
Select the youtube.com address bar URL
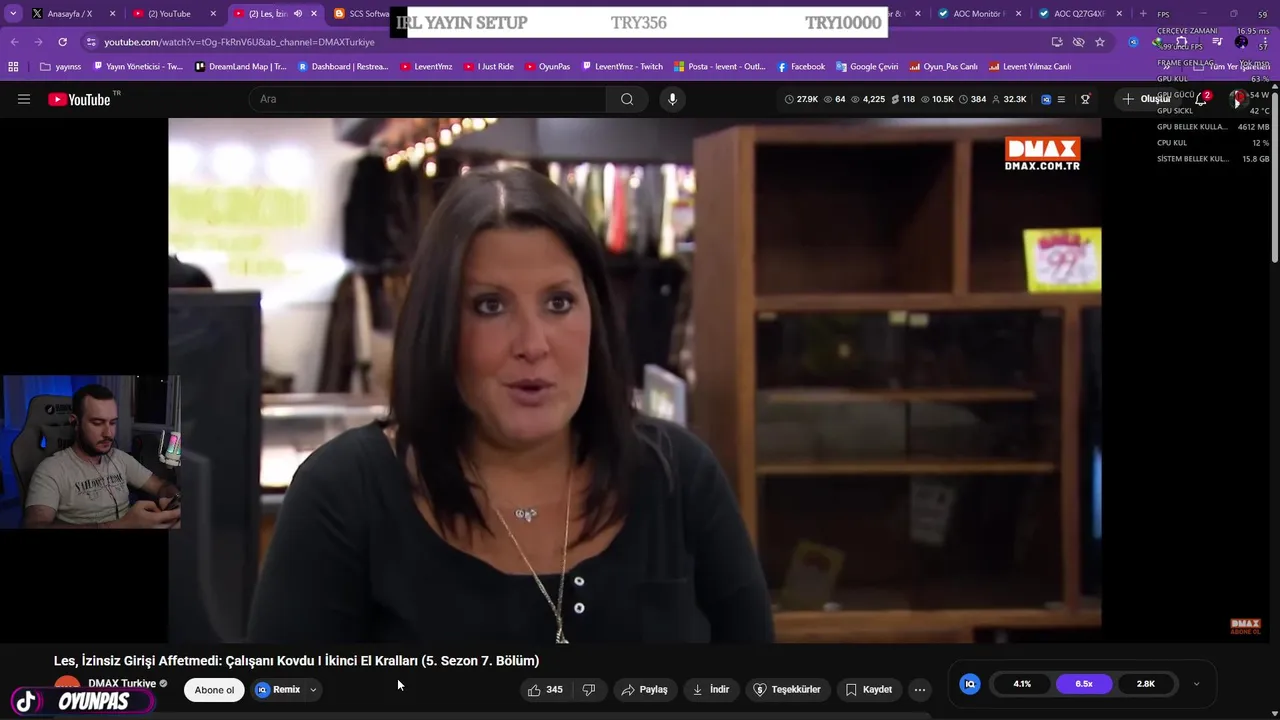239,42
